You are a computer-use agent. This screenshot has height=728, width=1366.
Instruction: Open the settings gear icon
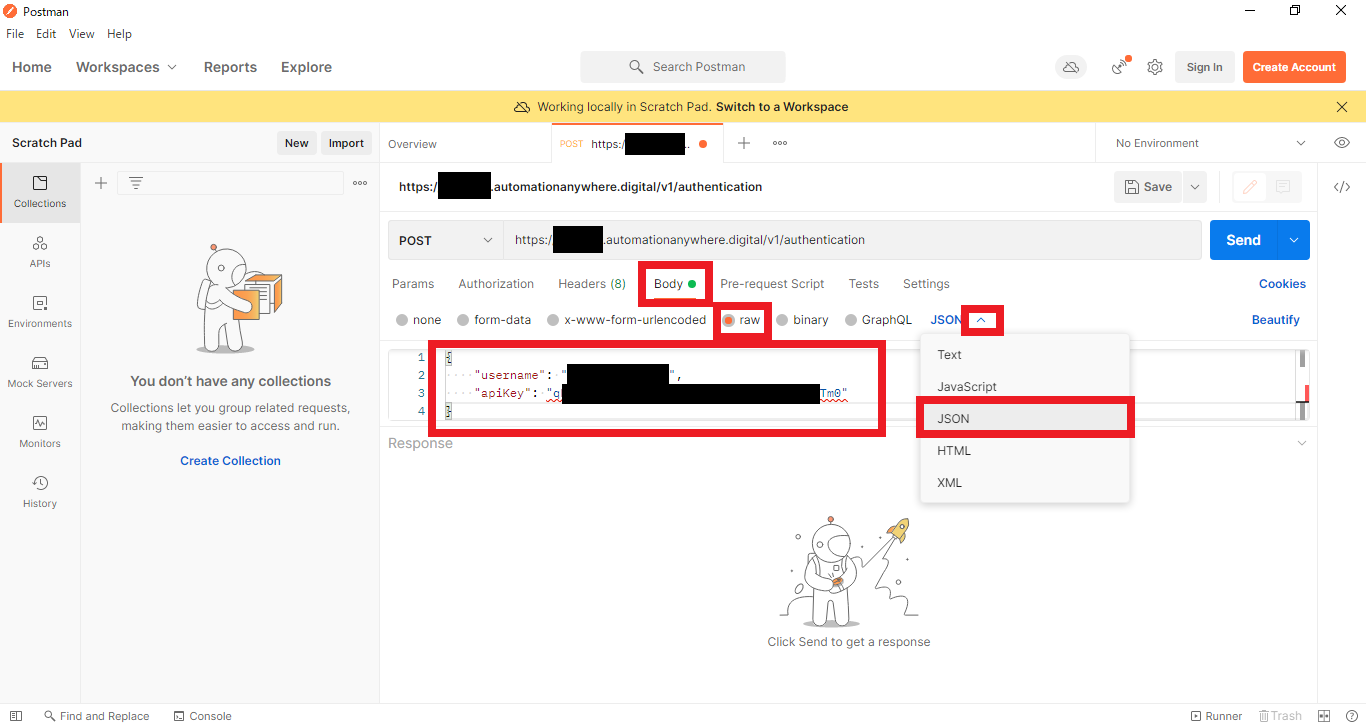[1155, 67]
